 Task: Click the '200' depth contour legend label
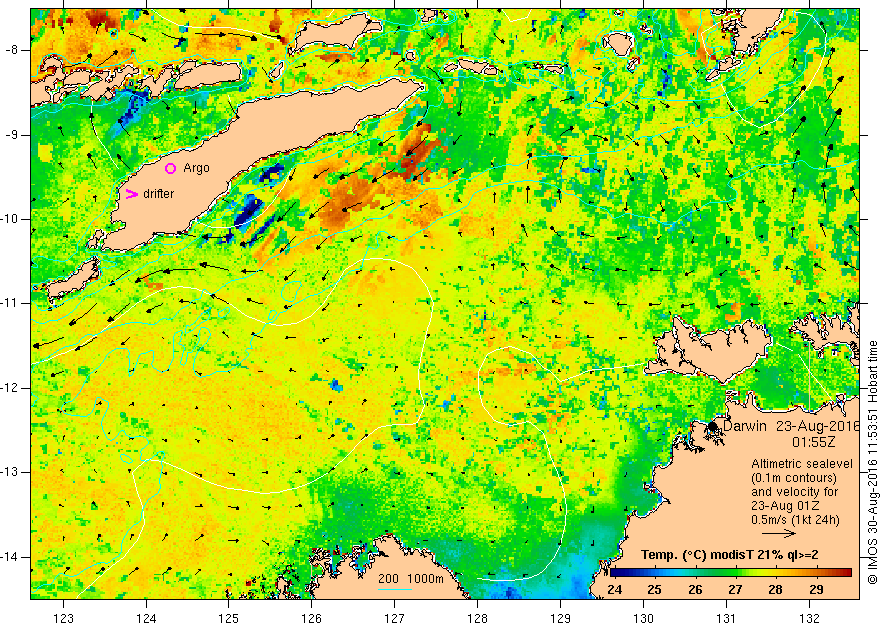(388, 579)
